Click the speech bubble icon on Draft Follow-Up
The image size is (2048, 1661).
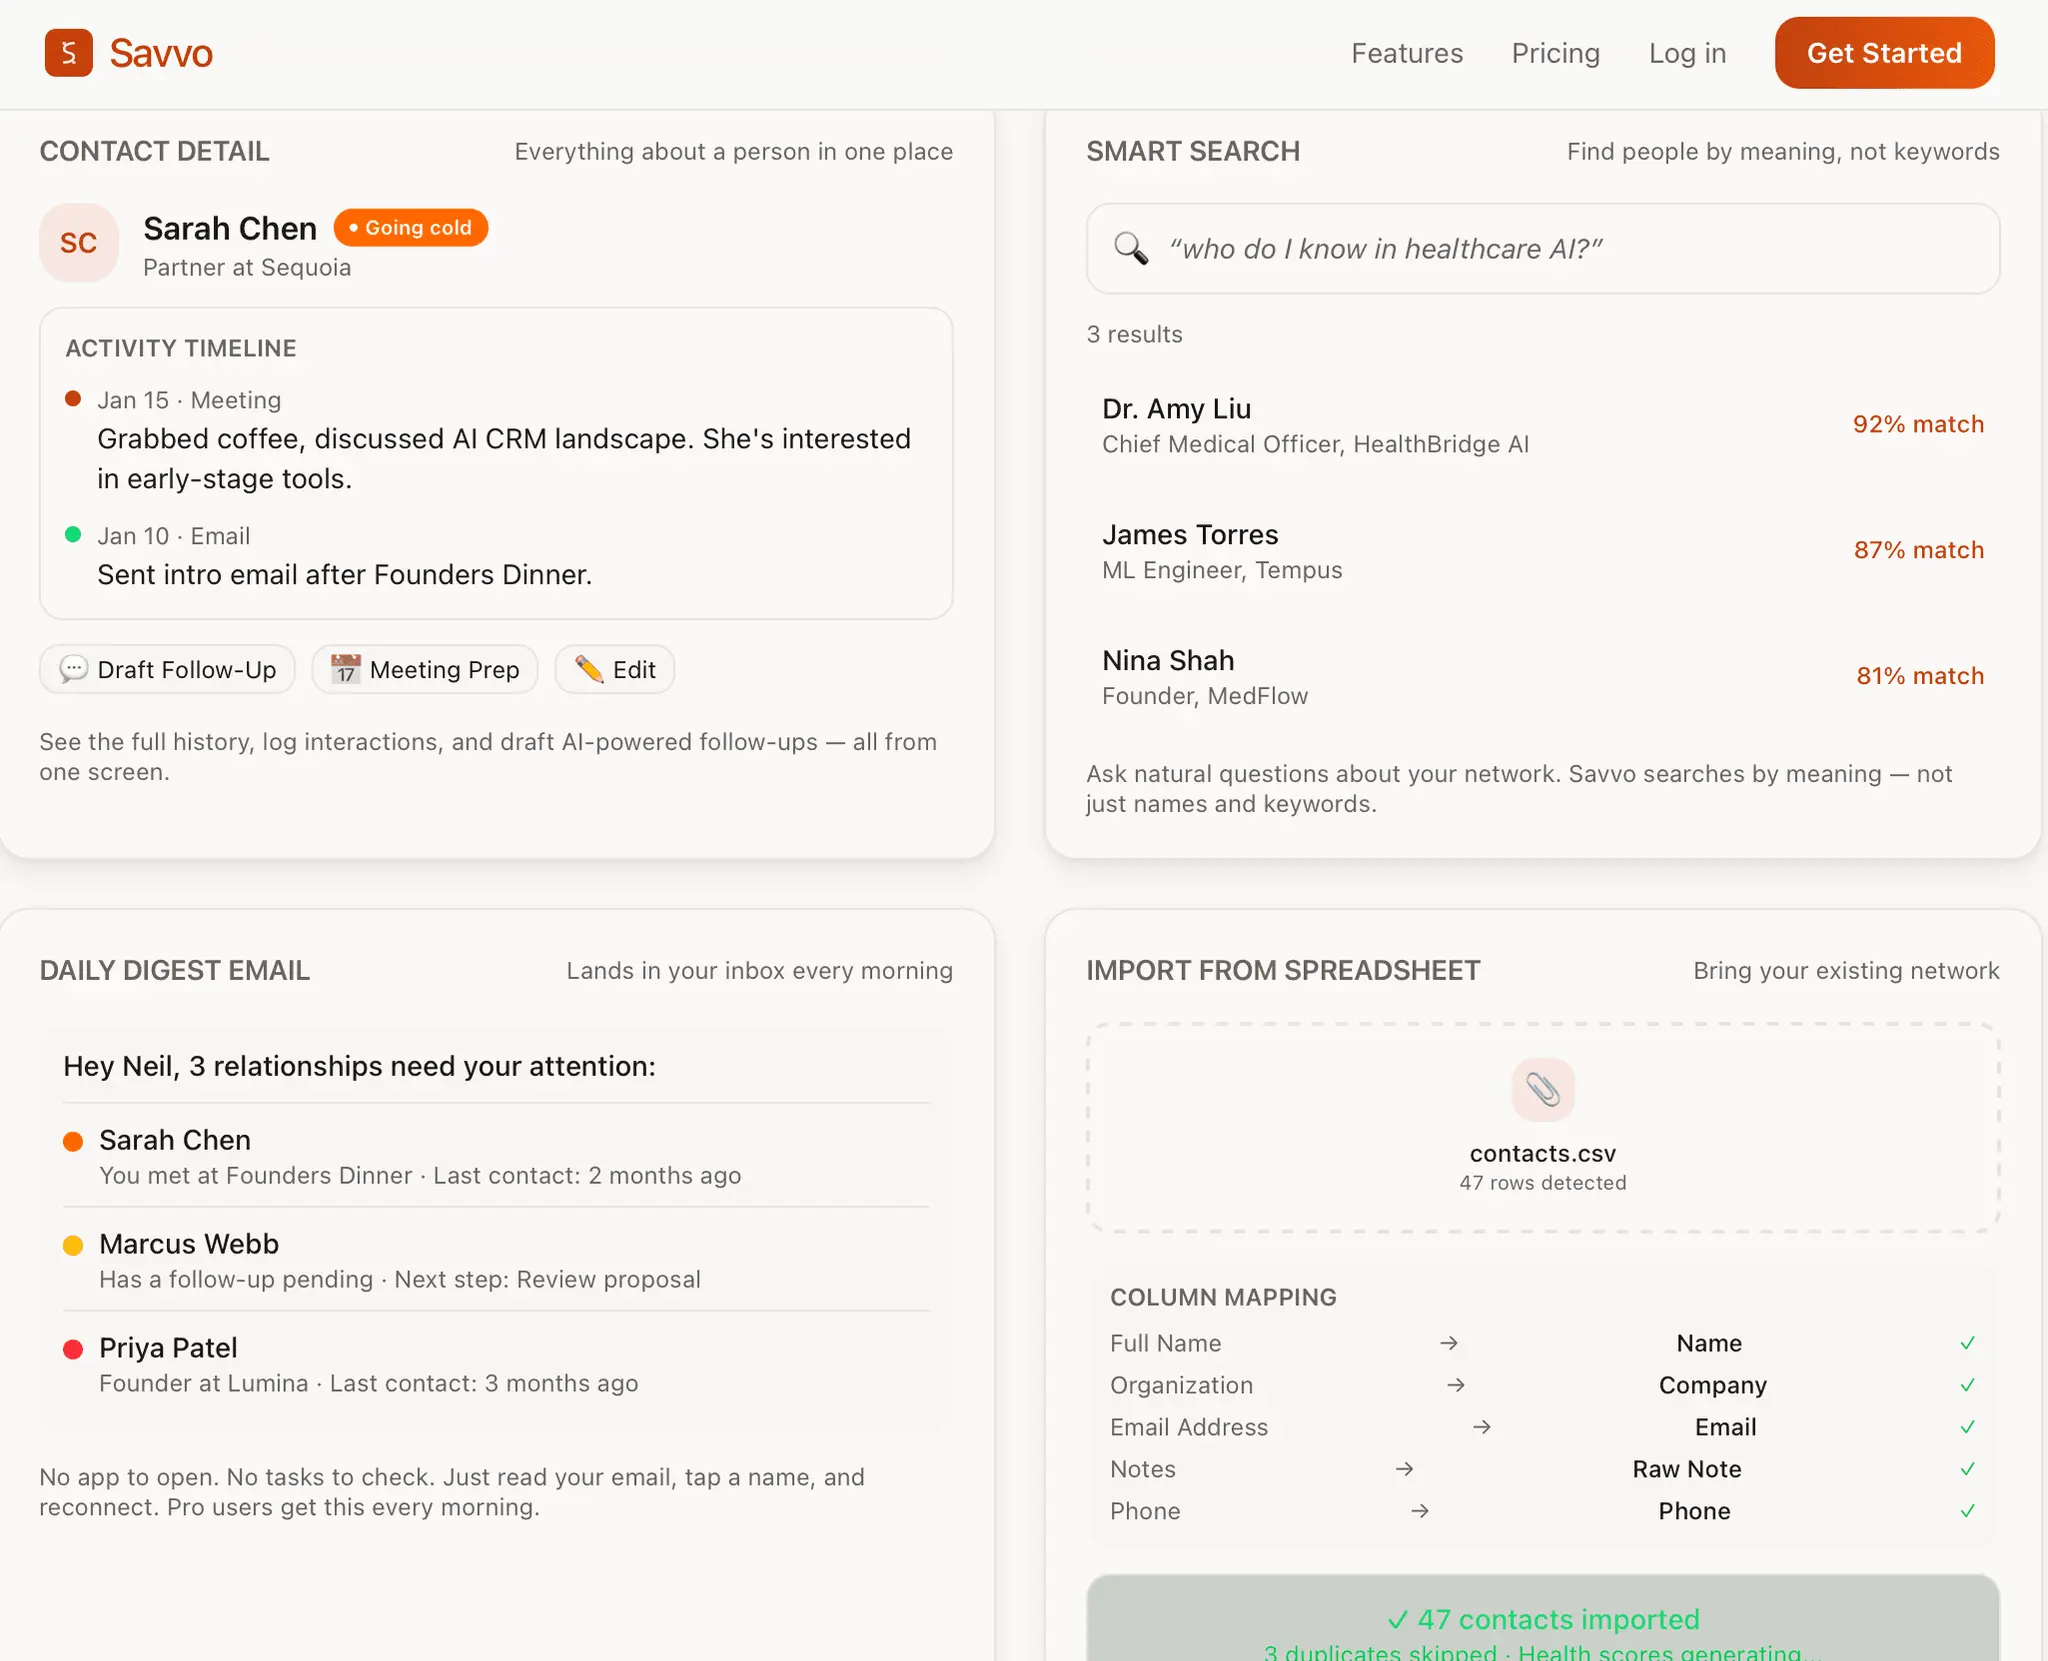[73, 669]
